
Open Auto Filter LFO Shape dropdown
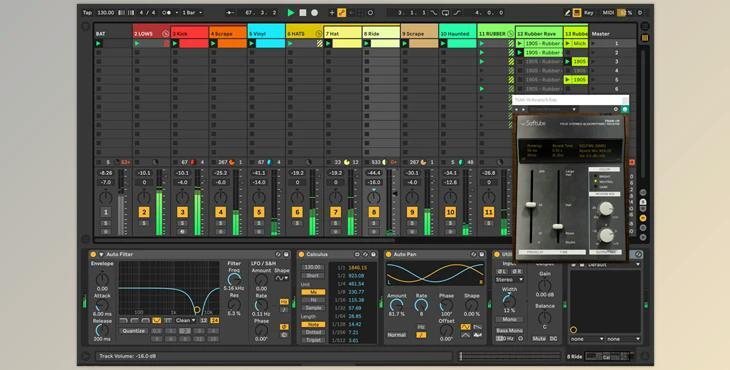pos(281,278)
